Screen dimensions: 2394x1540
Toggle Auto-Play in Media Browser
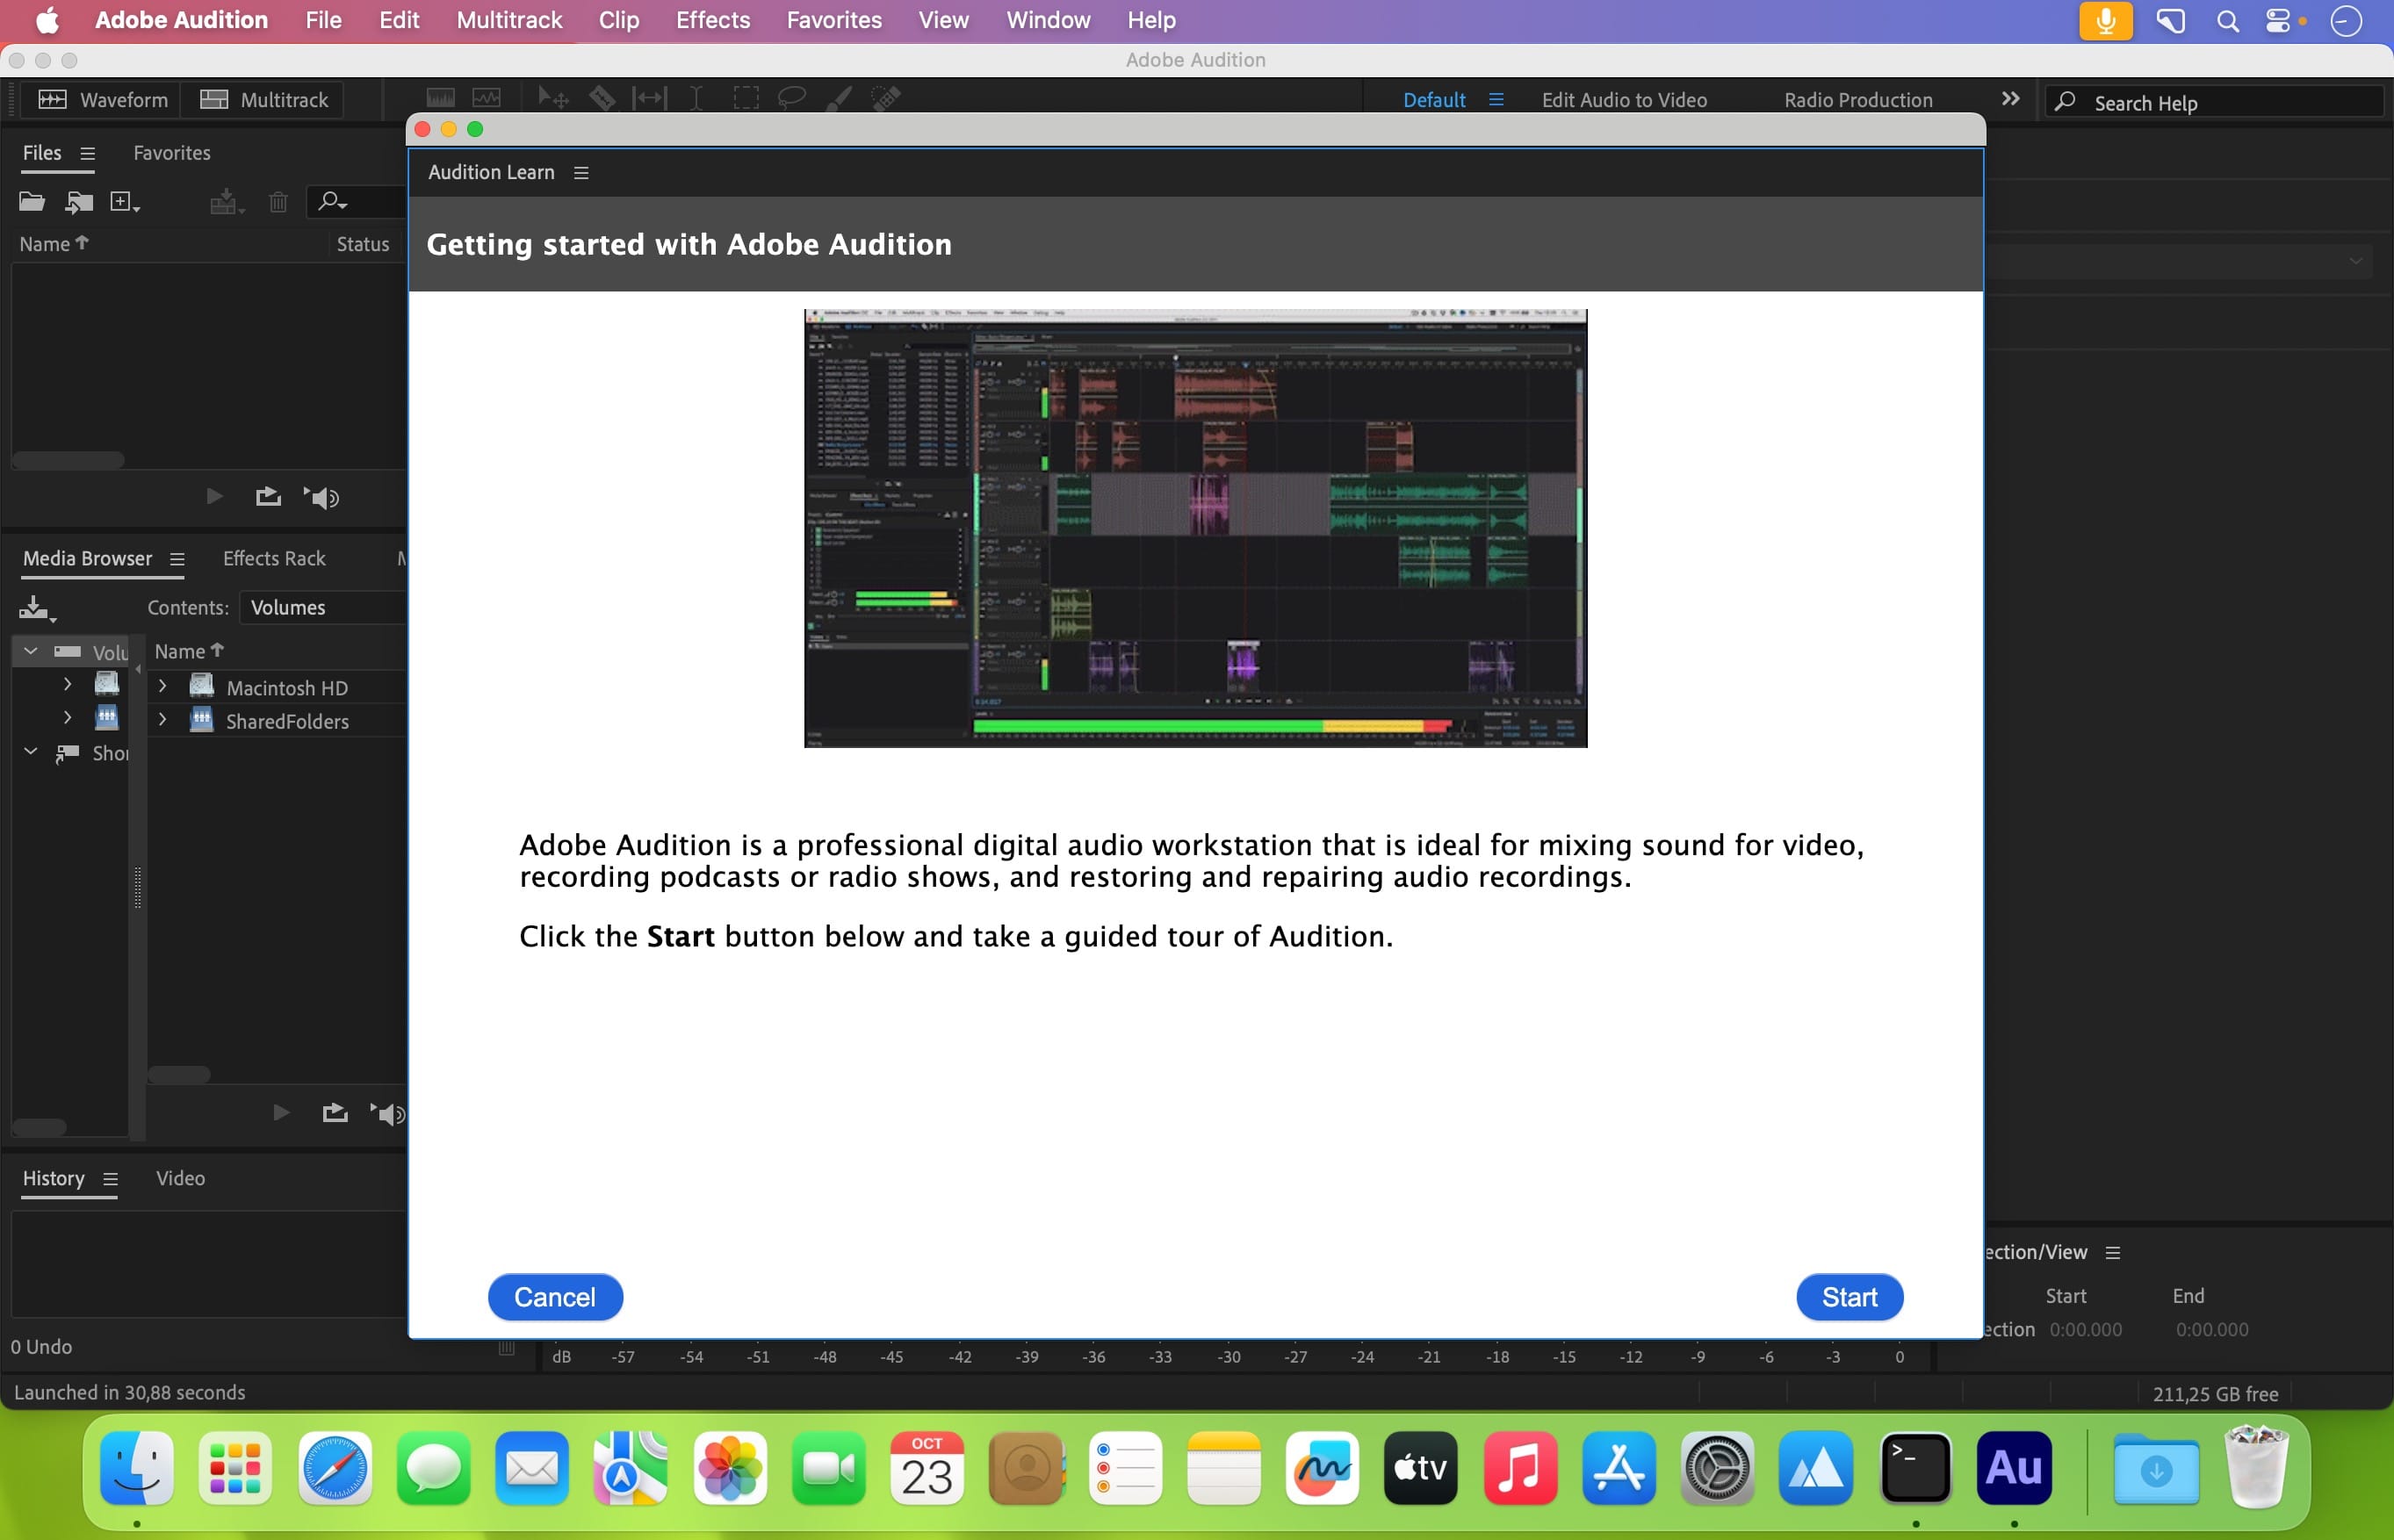[388, 1113]
